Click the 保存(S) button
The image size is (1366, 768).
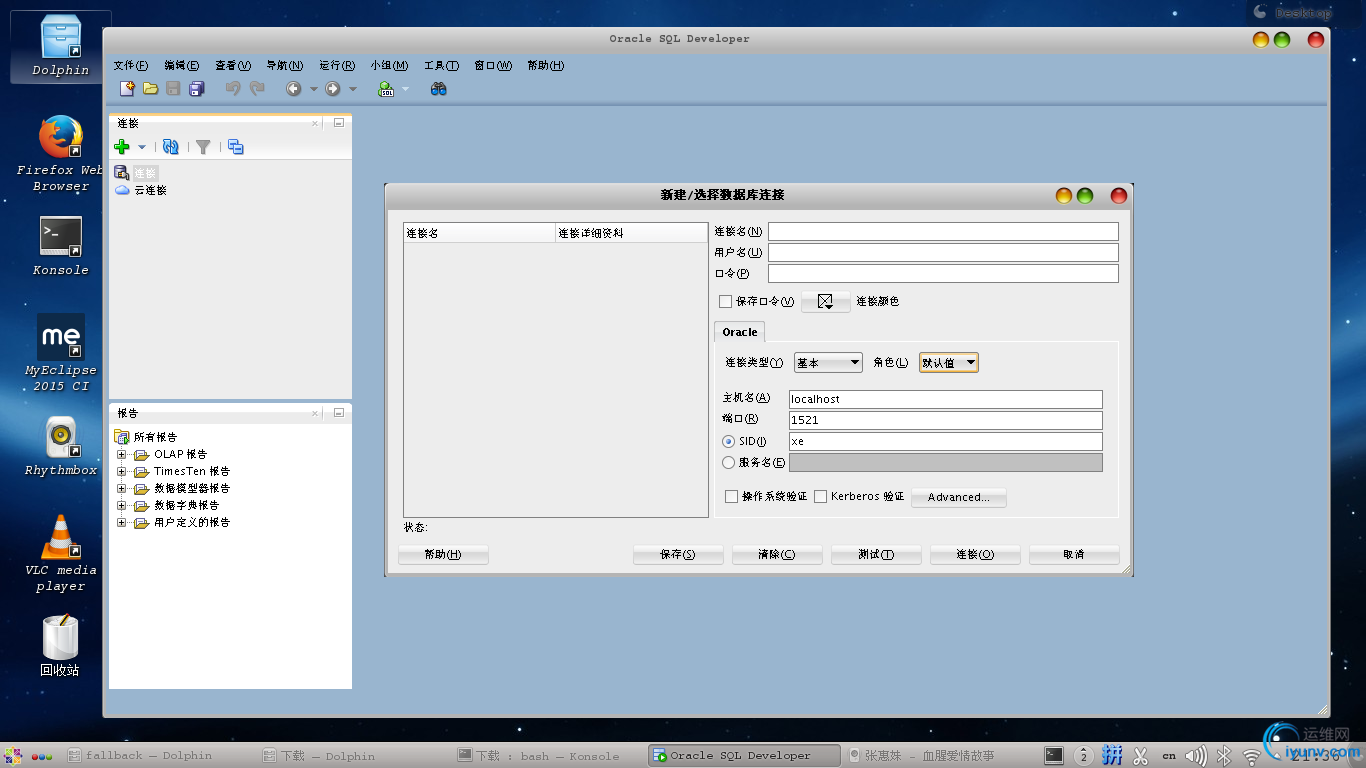(678, 554)
